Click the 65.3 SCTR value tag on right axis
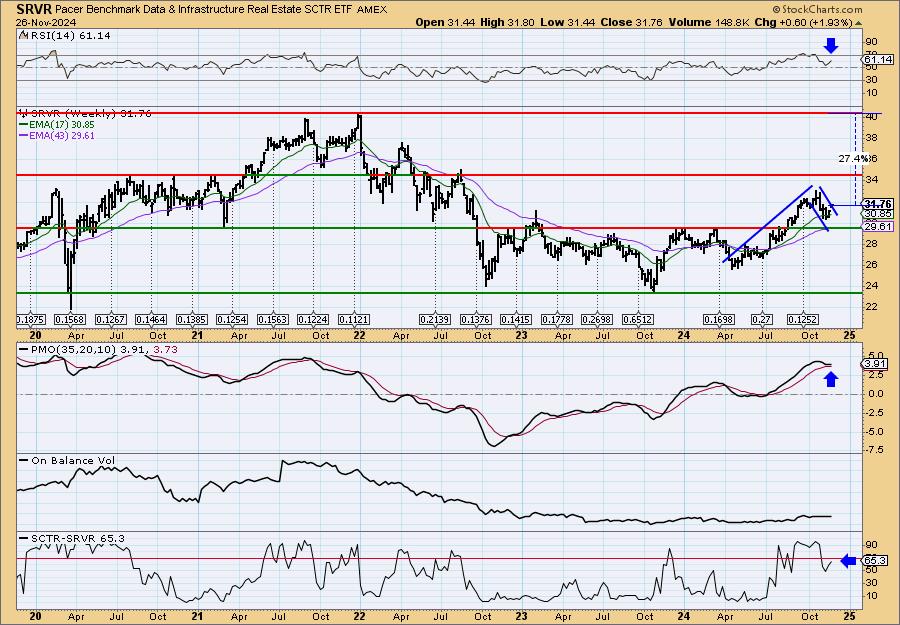The image size is (900, 625). click(875, 561)
